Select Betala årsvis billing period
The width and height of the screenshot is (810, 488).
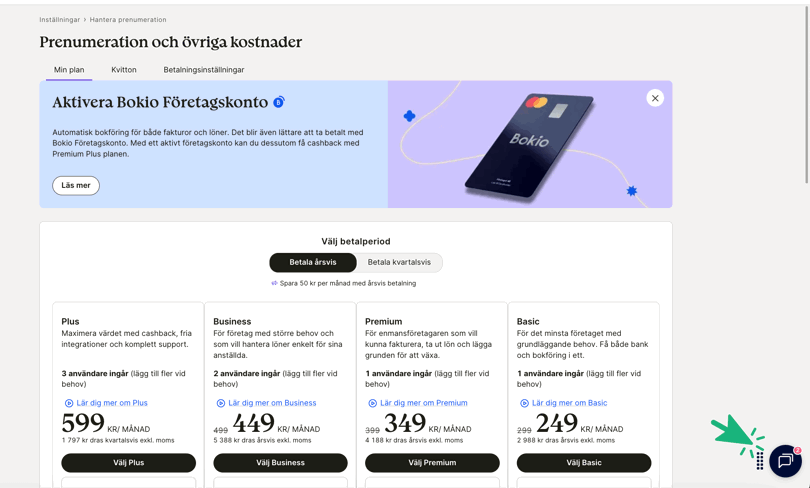pos(313,262)
